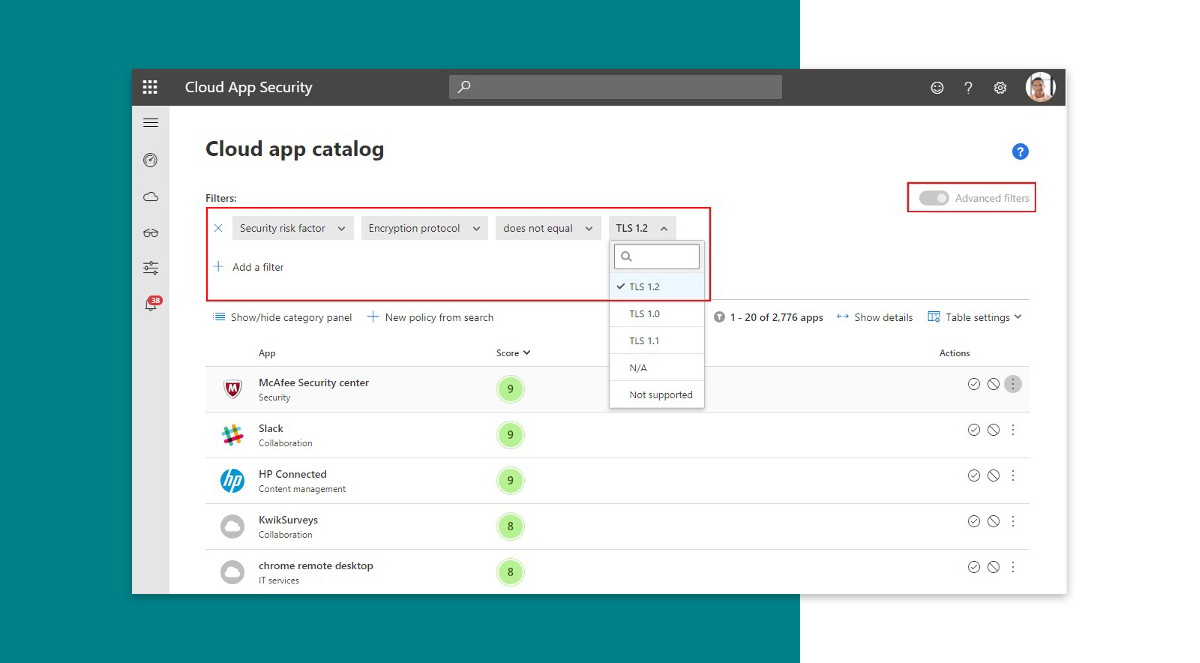
Task: Open the Table settings dropdown
Action: (x=975, y=317)
